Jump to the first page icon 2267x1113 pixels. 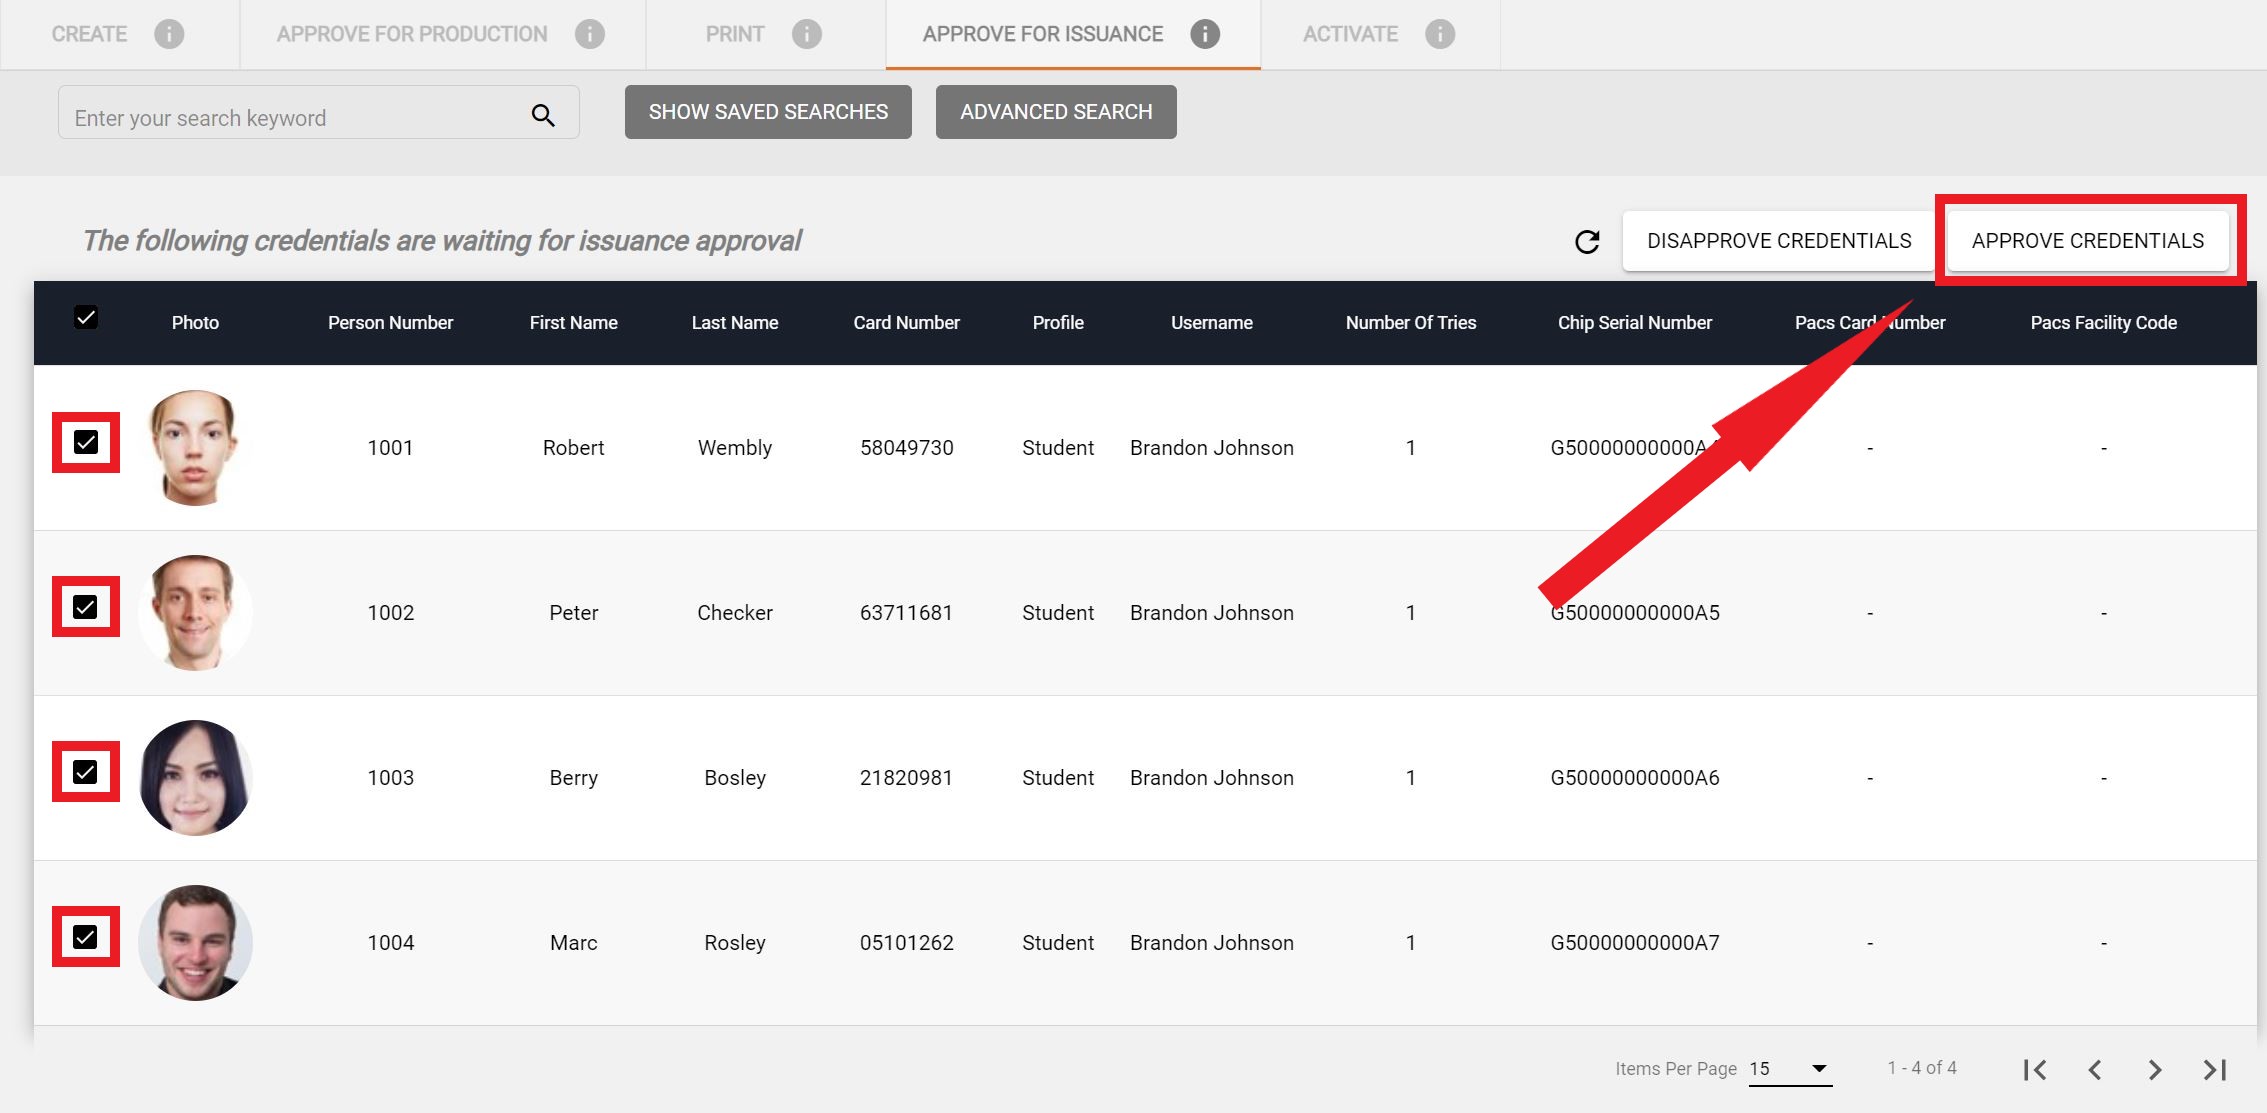(x=2034, y=1070)
